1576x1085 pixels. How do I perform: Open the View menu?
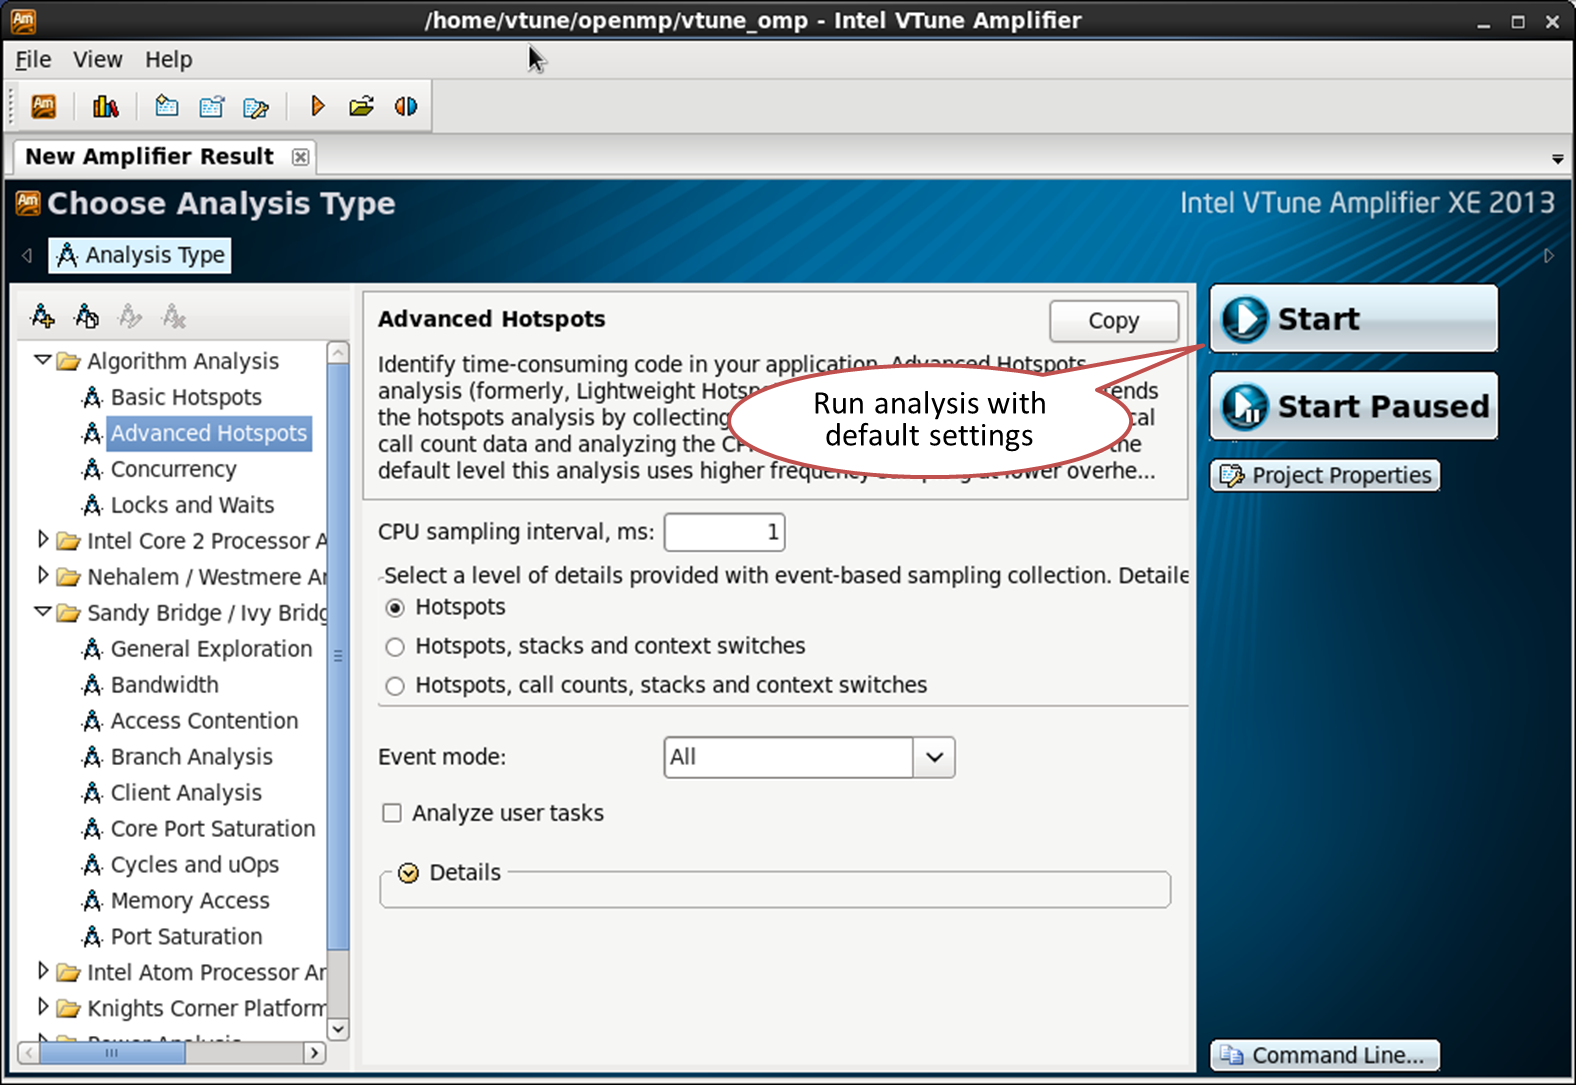[x=98, y=60]
